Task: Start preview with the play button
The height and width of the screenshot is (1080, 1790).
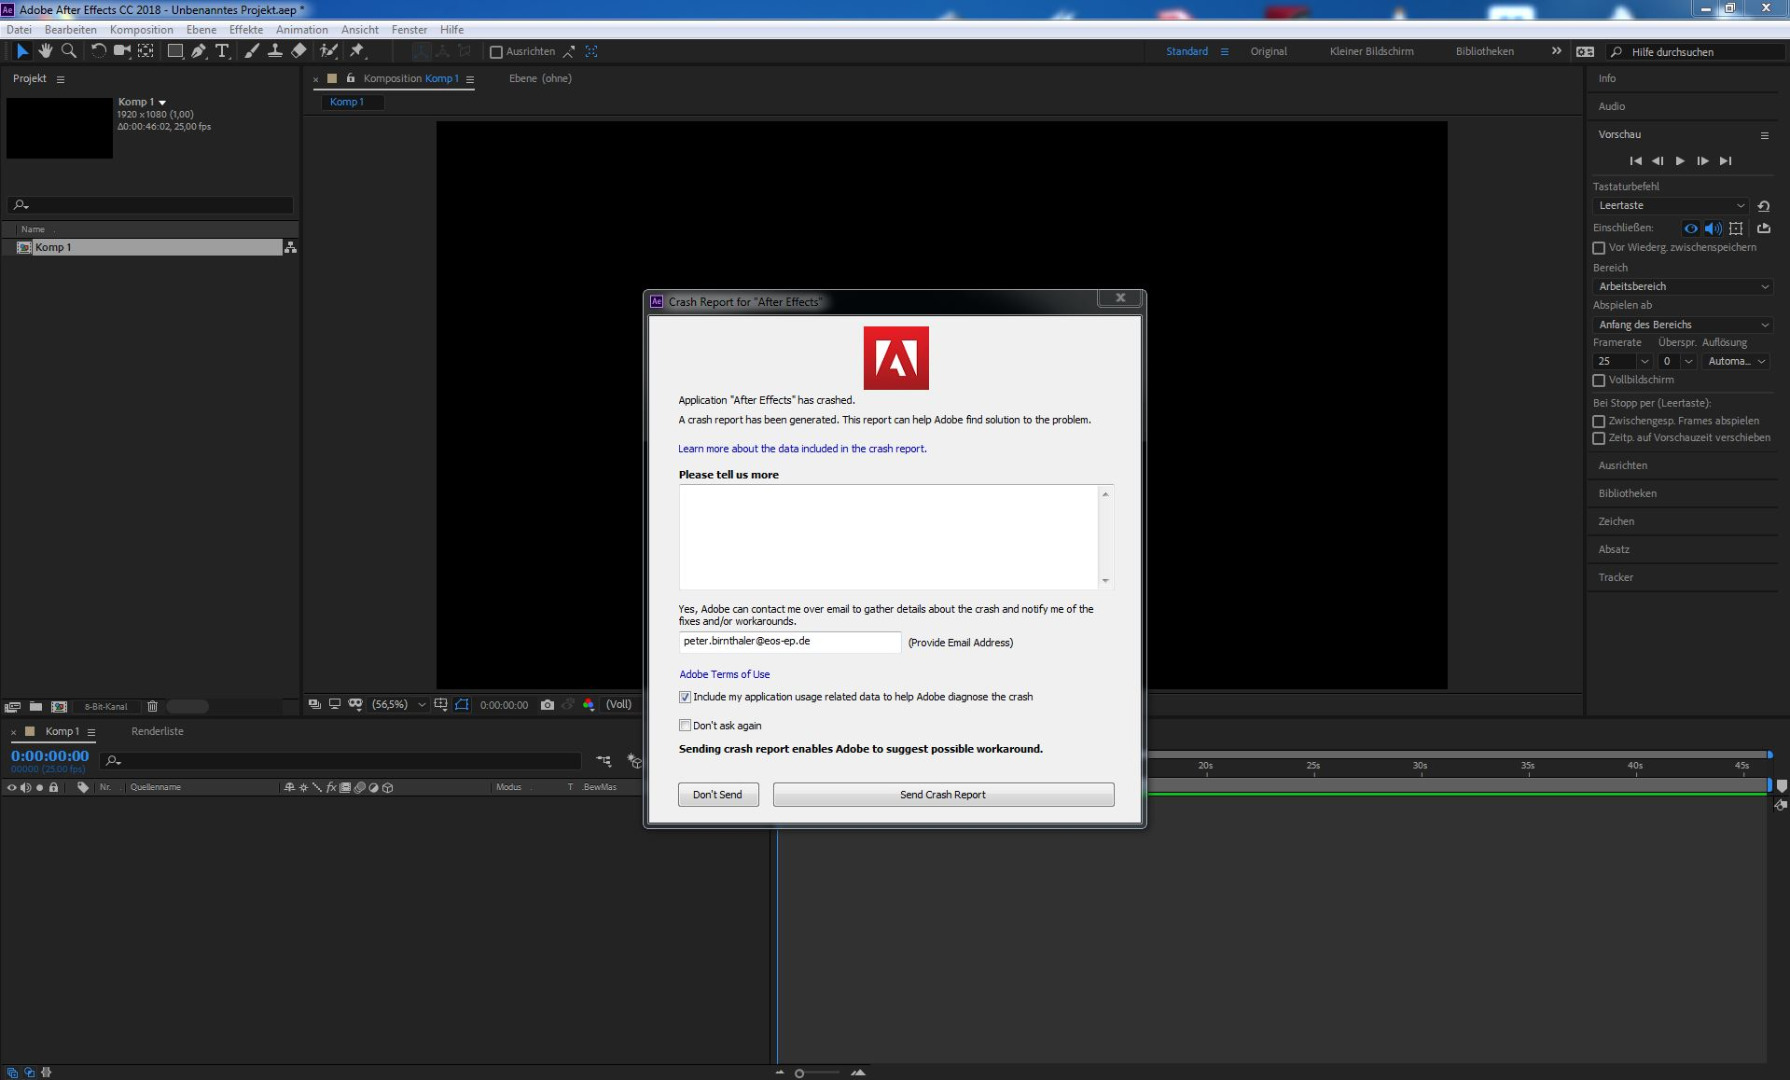Action: point(1680,161)
